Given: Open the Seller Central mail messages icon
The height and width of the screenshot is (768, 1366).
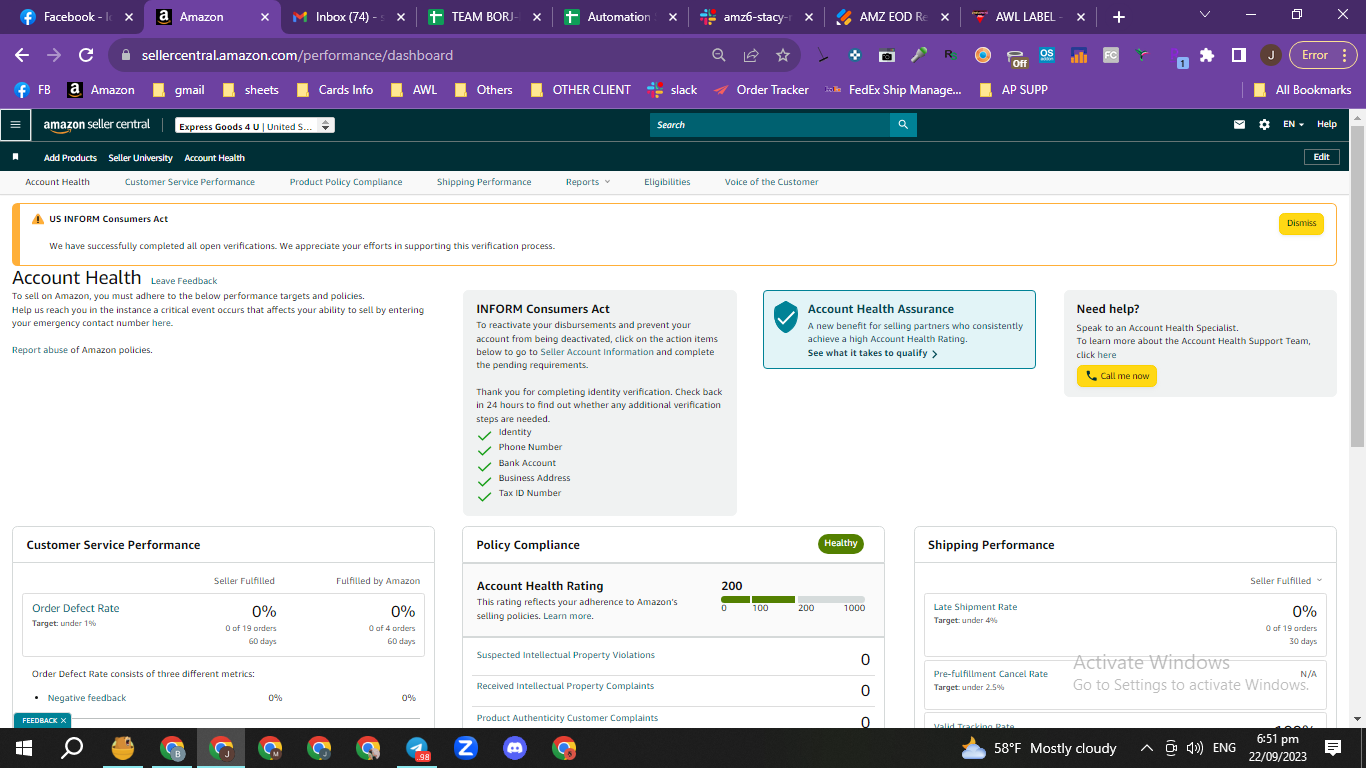Looking at the screenshot, I should pos(1240,125).
